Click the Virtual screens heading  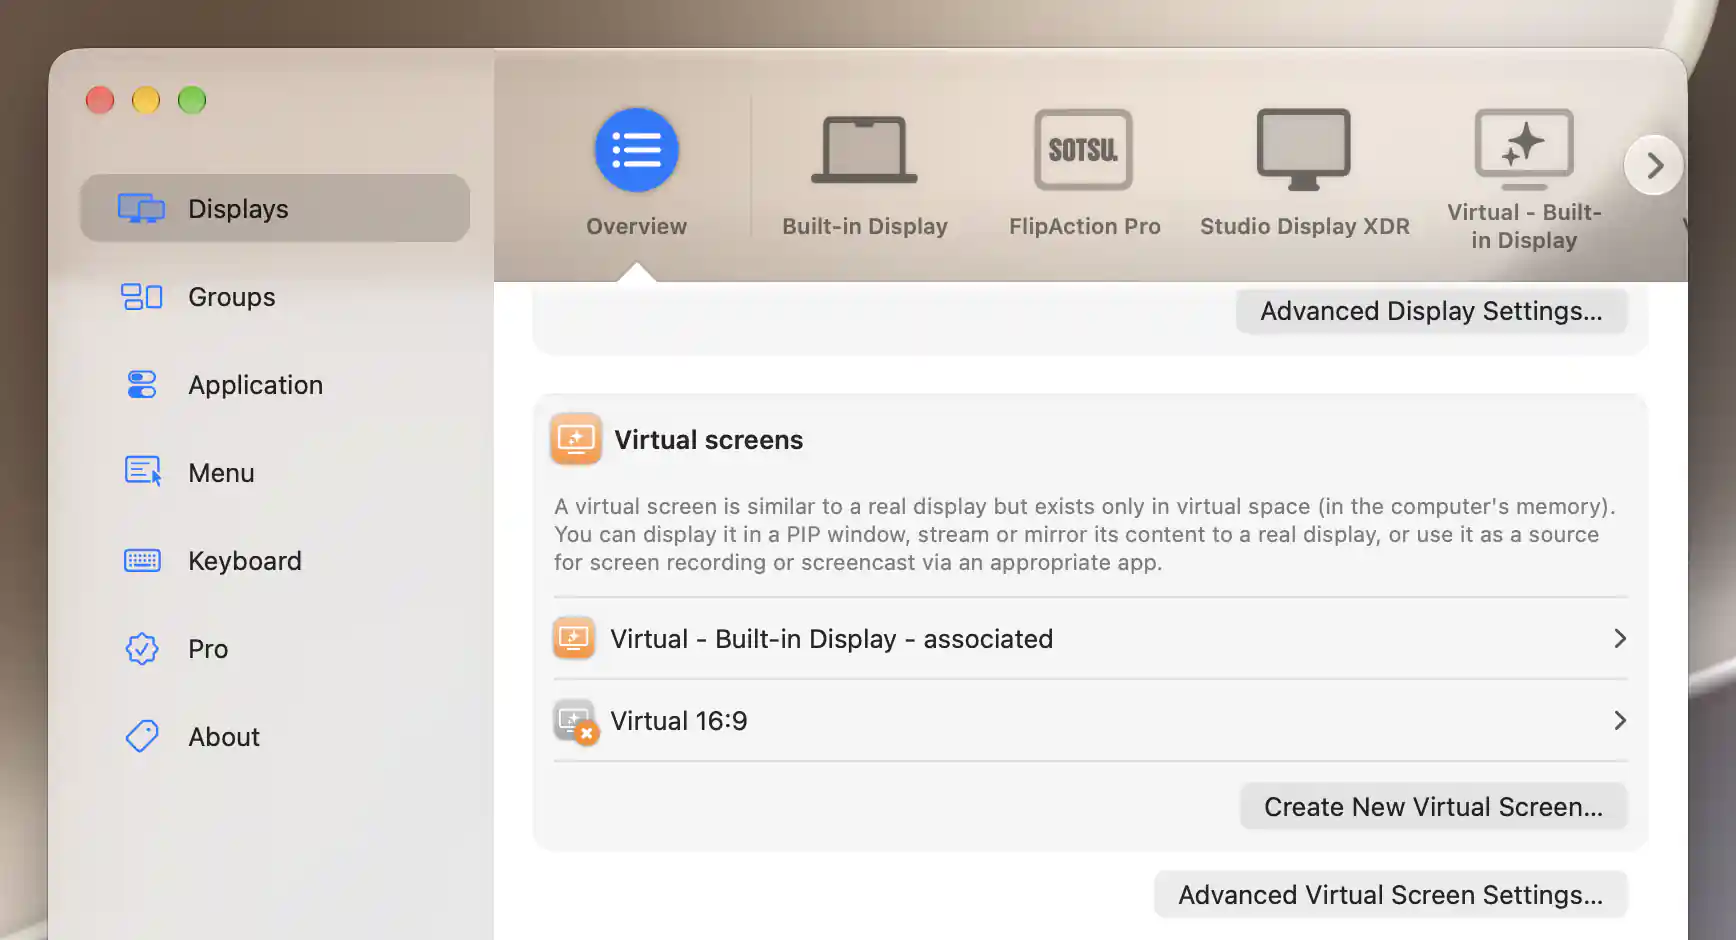click(x=708, y=440)
